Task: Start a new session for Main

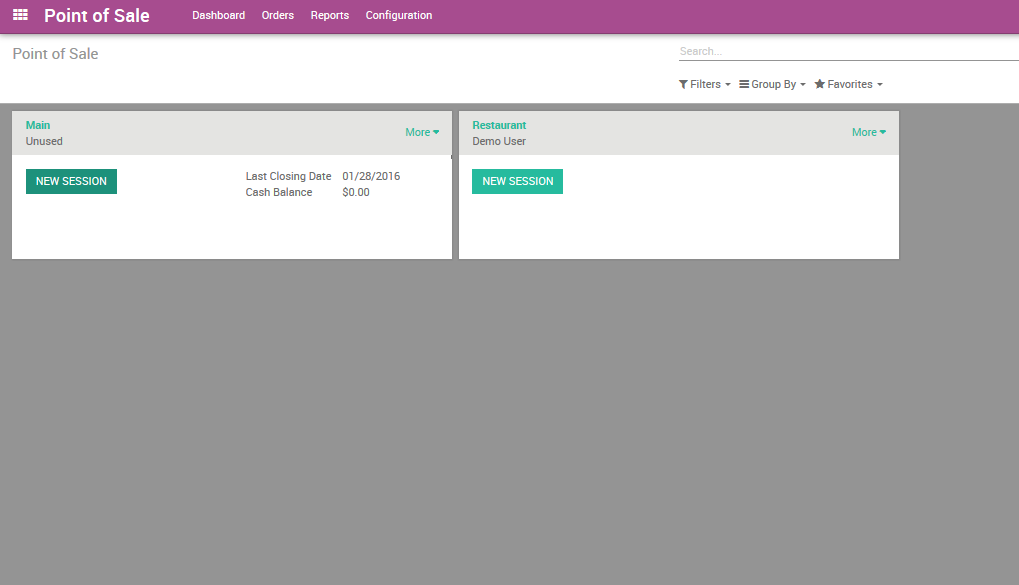Action: tap(71, 181)
